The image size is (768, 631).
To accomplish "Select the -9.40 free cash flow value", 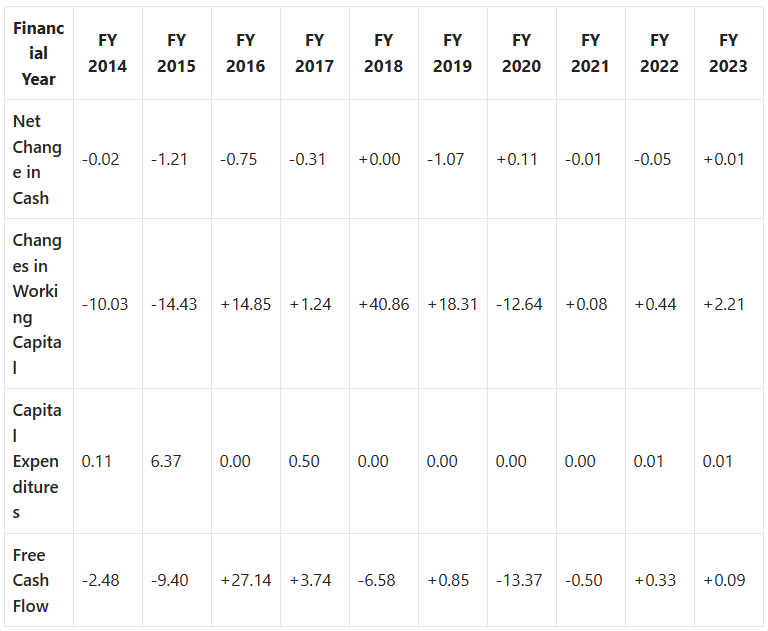I will point(170,580).
